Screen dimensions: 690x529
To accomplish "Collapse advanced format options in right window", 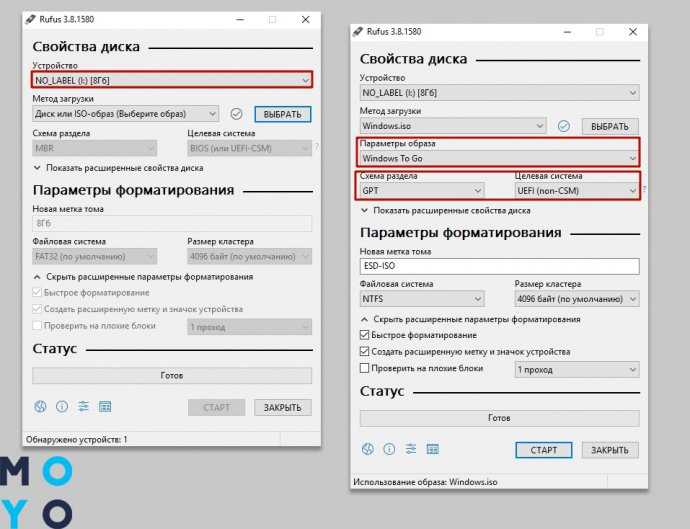I will click(471, 319).
